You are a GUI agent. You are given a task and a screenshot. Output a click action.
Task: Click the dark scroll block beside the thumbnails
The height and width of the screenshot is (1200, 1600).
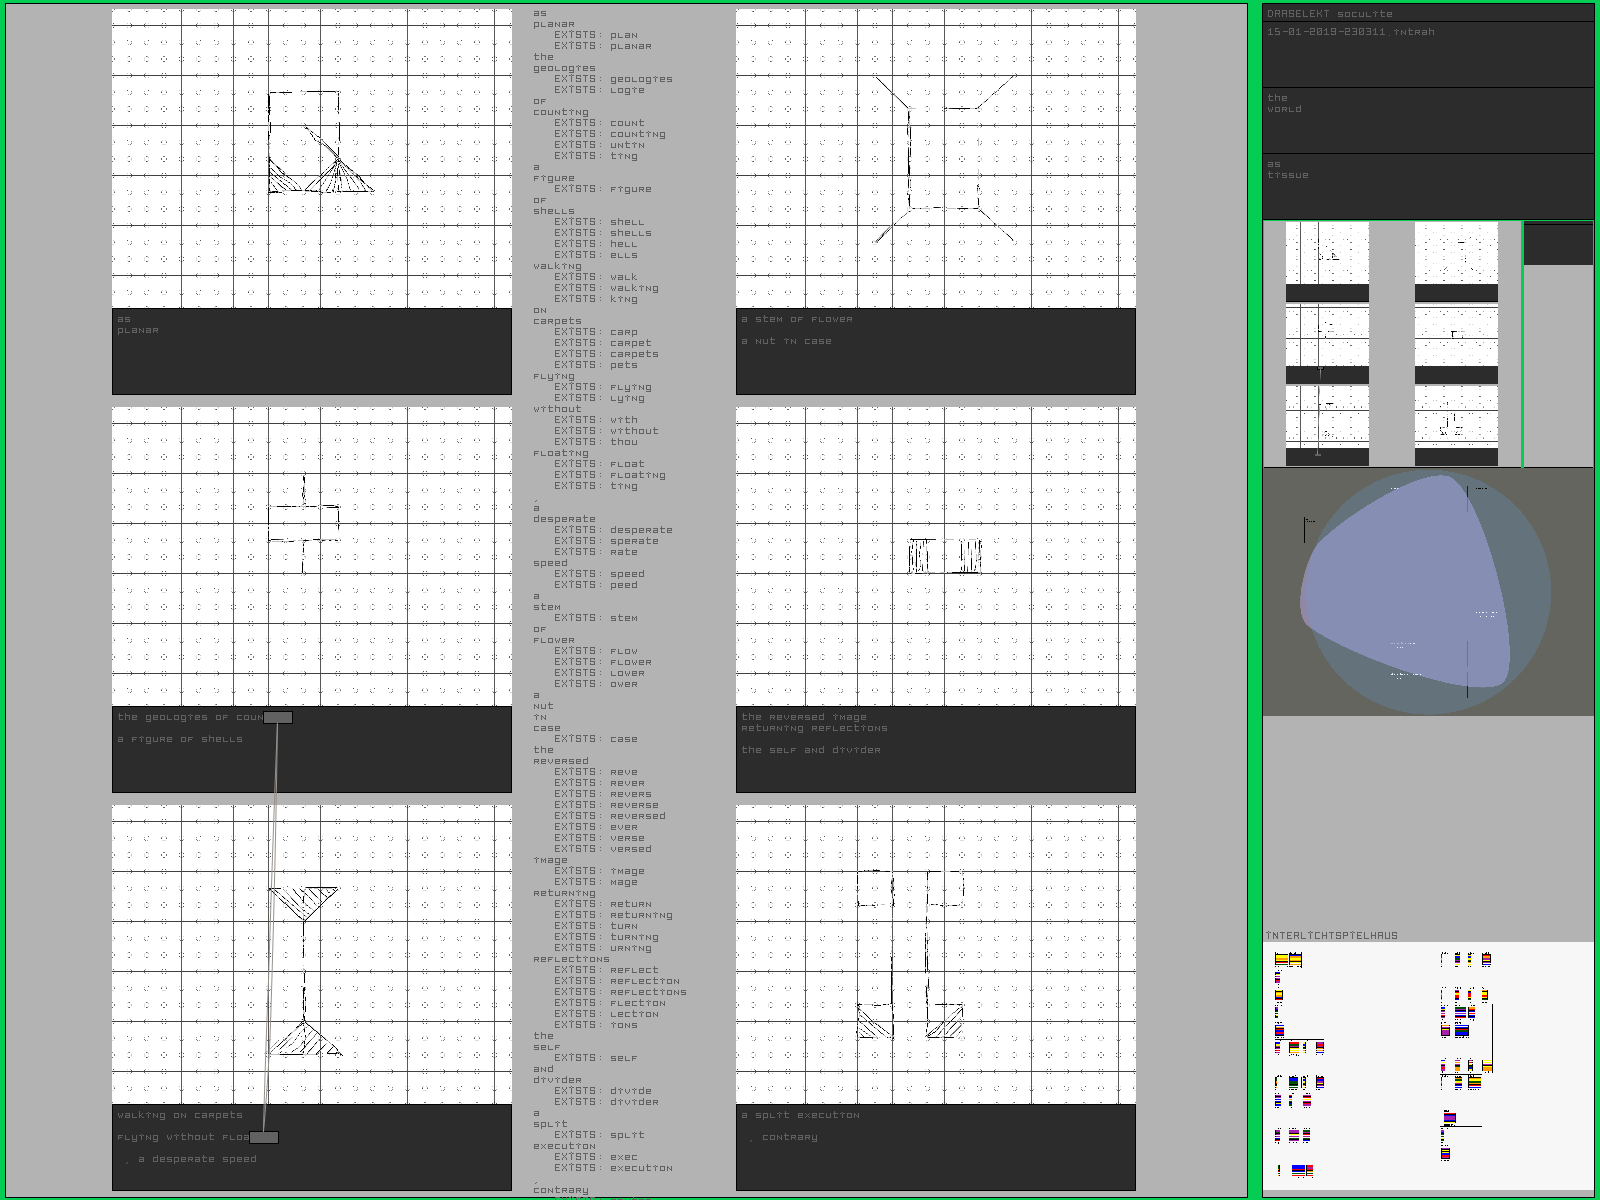(x=1558, y=245)
